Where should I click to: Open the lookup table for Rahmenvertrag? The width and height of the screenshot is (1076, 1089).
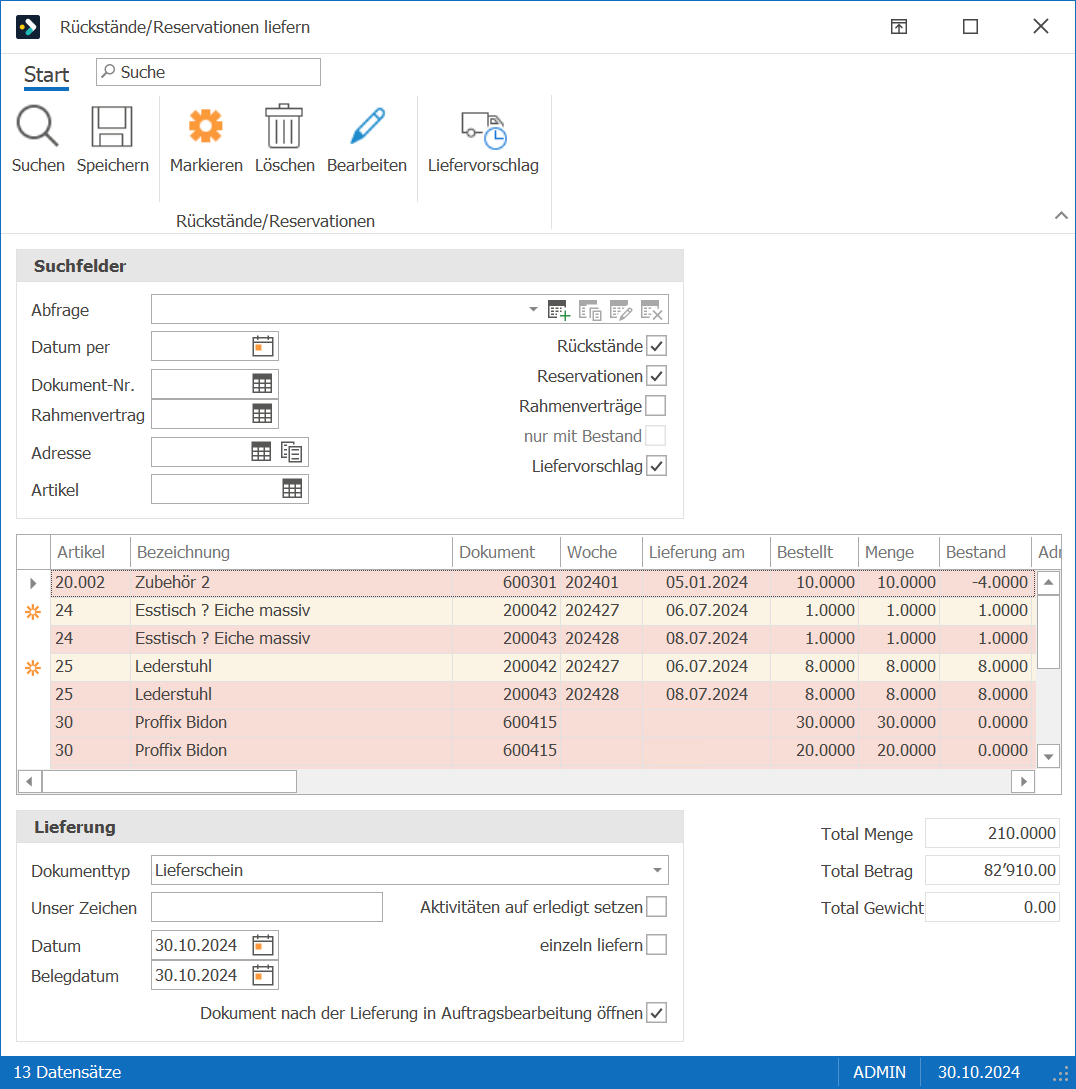click(x=262, y=415)
